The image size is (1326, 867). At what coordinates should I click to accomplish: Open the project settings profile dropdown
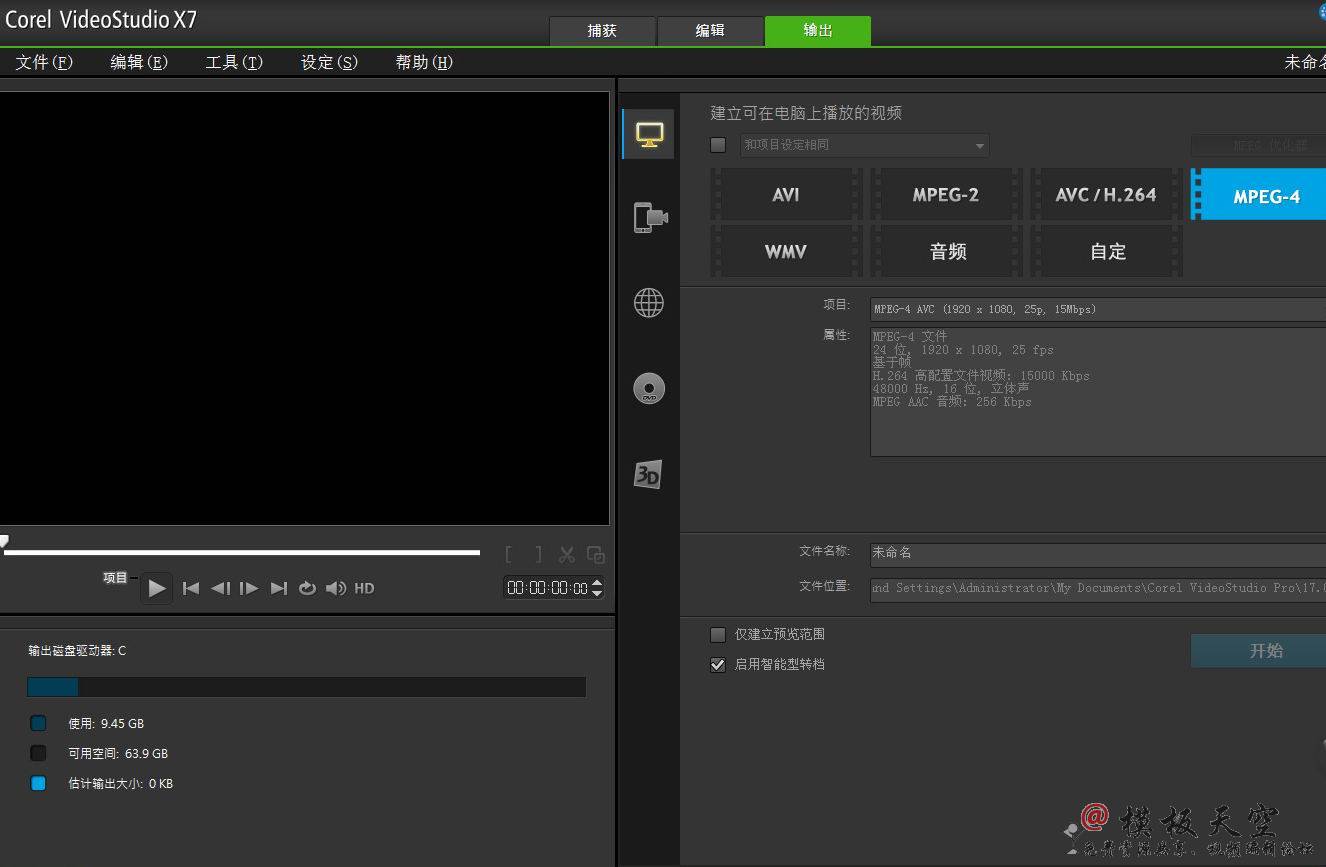pyautogui.click(x=865, y=145)
